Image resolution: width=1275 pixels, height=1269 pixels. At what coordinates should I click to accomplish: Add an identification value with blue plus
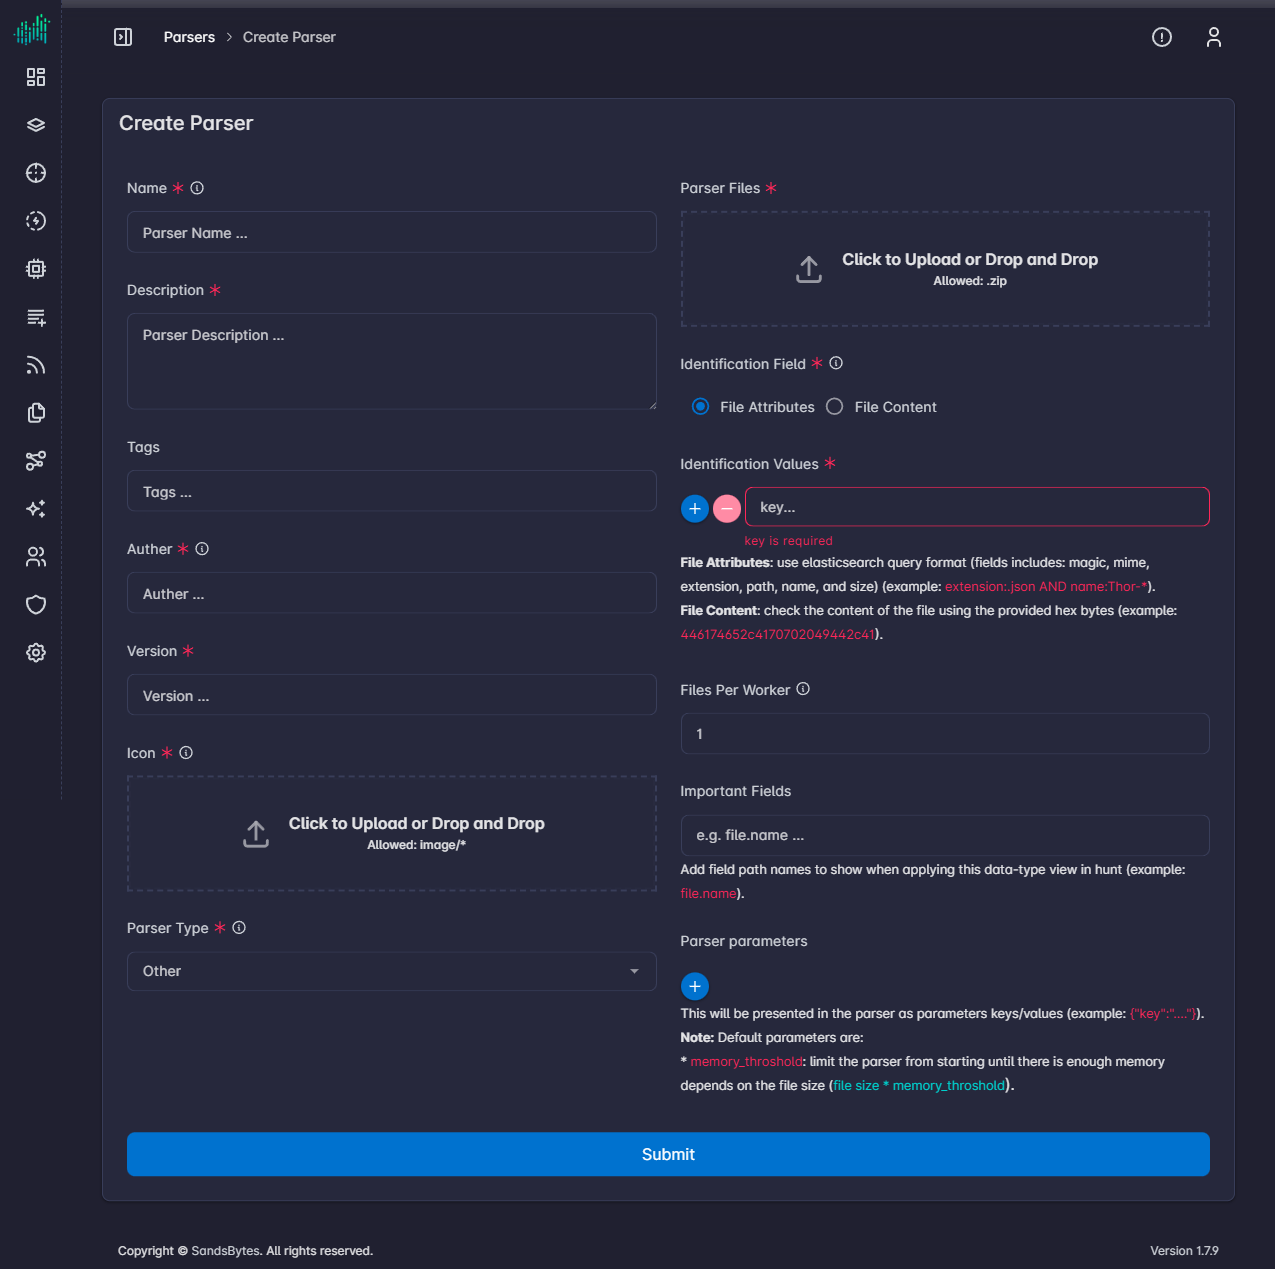pyautogui.click(x=695, y=509)
